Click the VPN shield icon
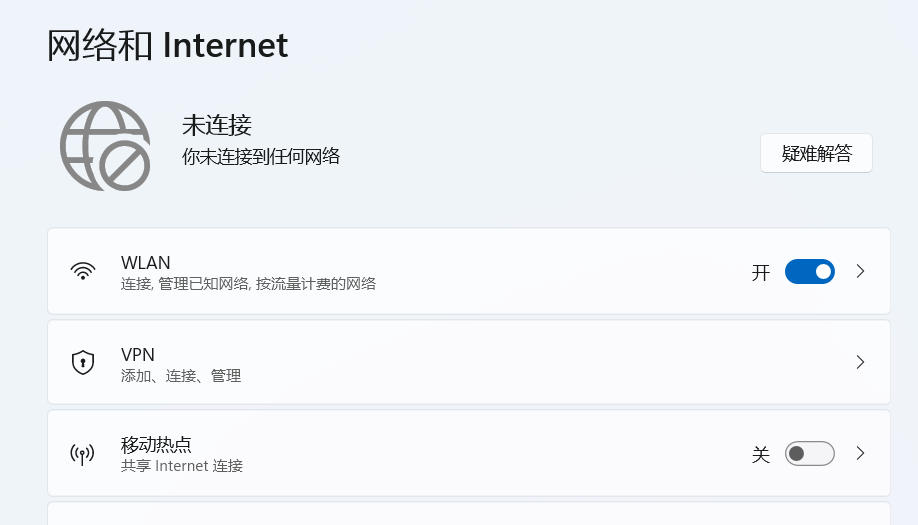This screenshot has width=918, height=525. pos(83,362)
